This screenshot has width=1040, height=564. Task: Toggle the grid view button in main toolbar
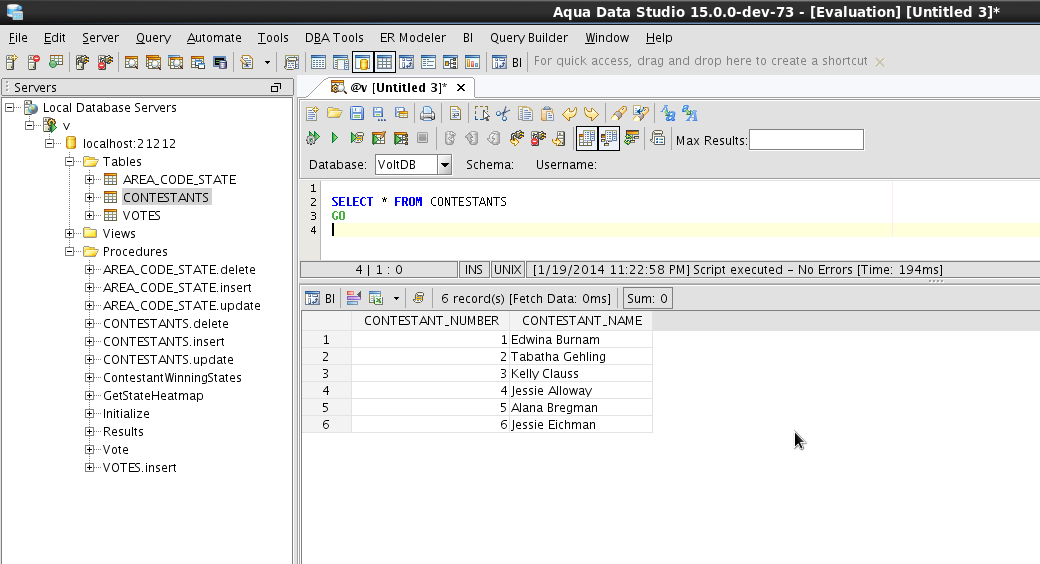(384, 62)
